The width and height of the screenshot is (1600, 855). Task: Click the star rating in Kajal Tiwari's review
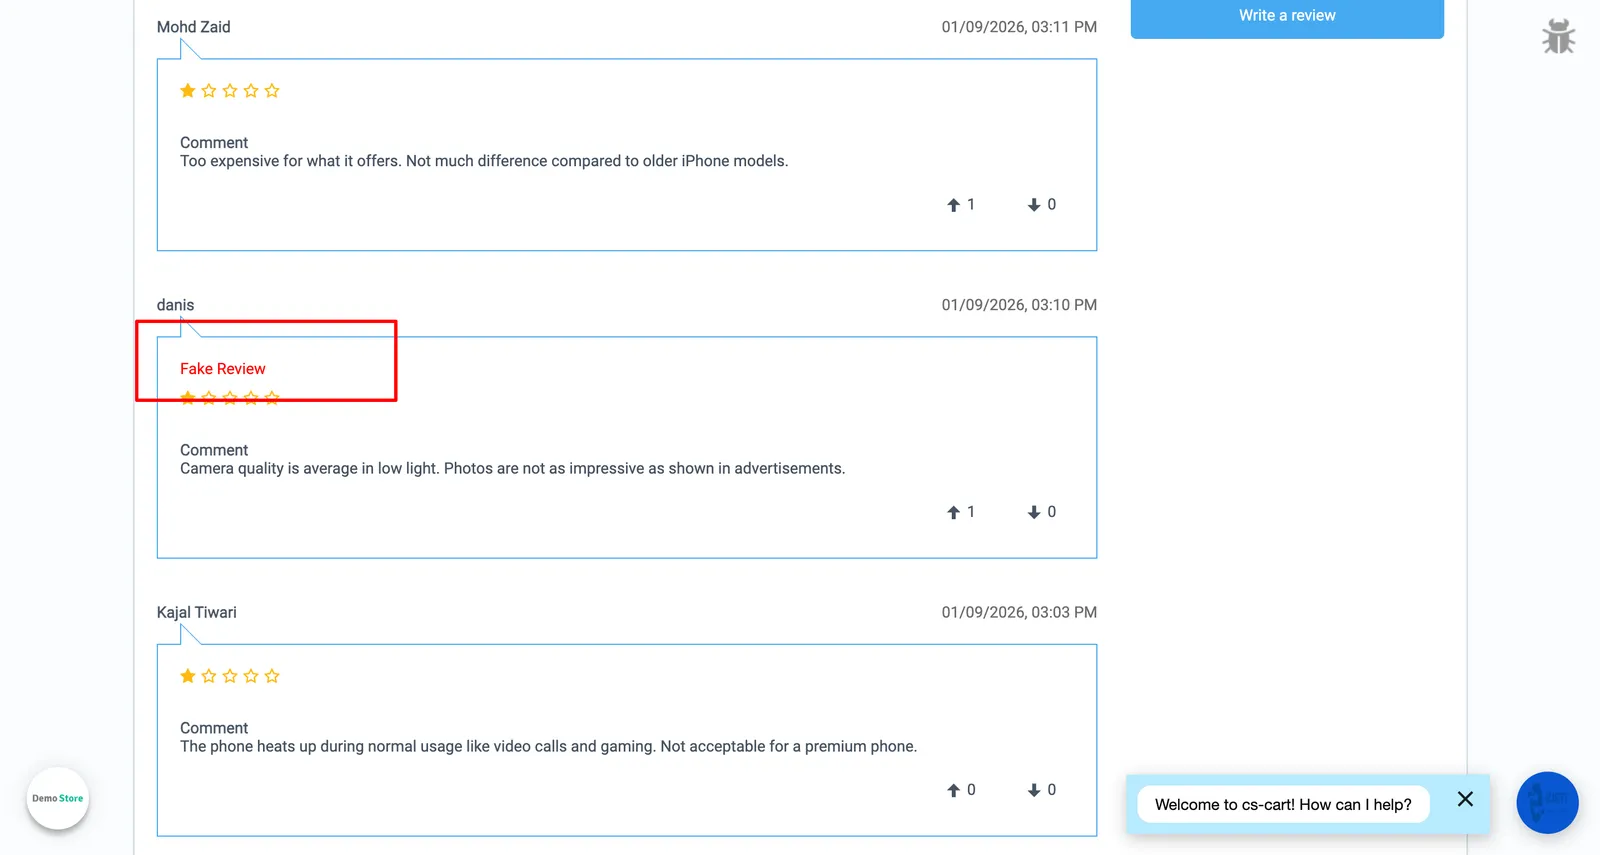(x=230, y=676)
